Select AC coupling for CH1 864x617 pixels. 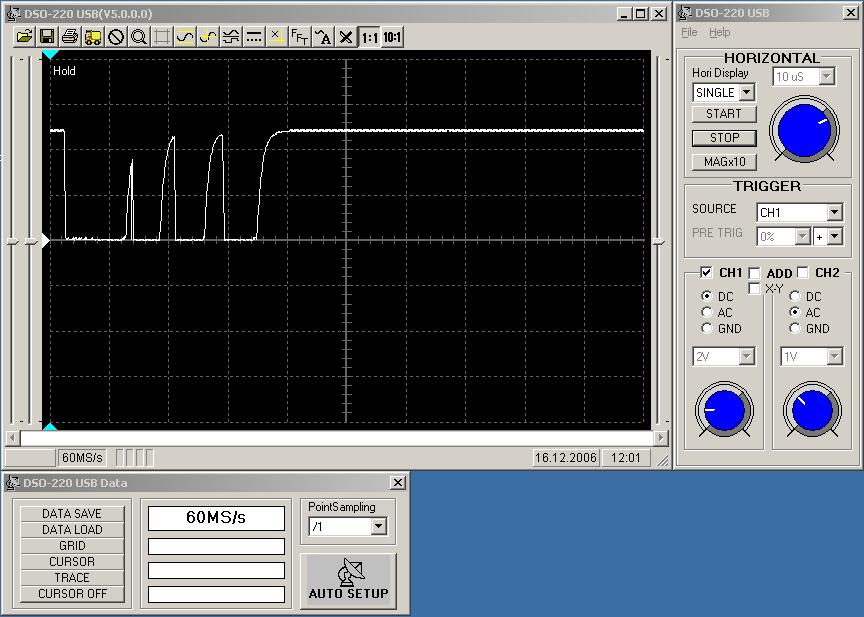coord(706,312)
